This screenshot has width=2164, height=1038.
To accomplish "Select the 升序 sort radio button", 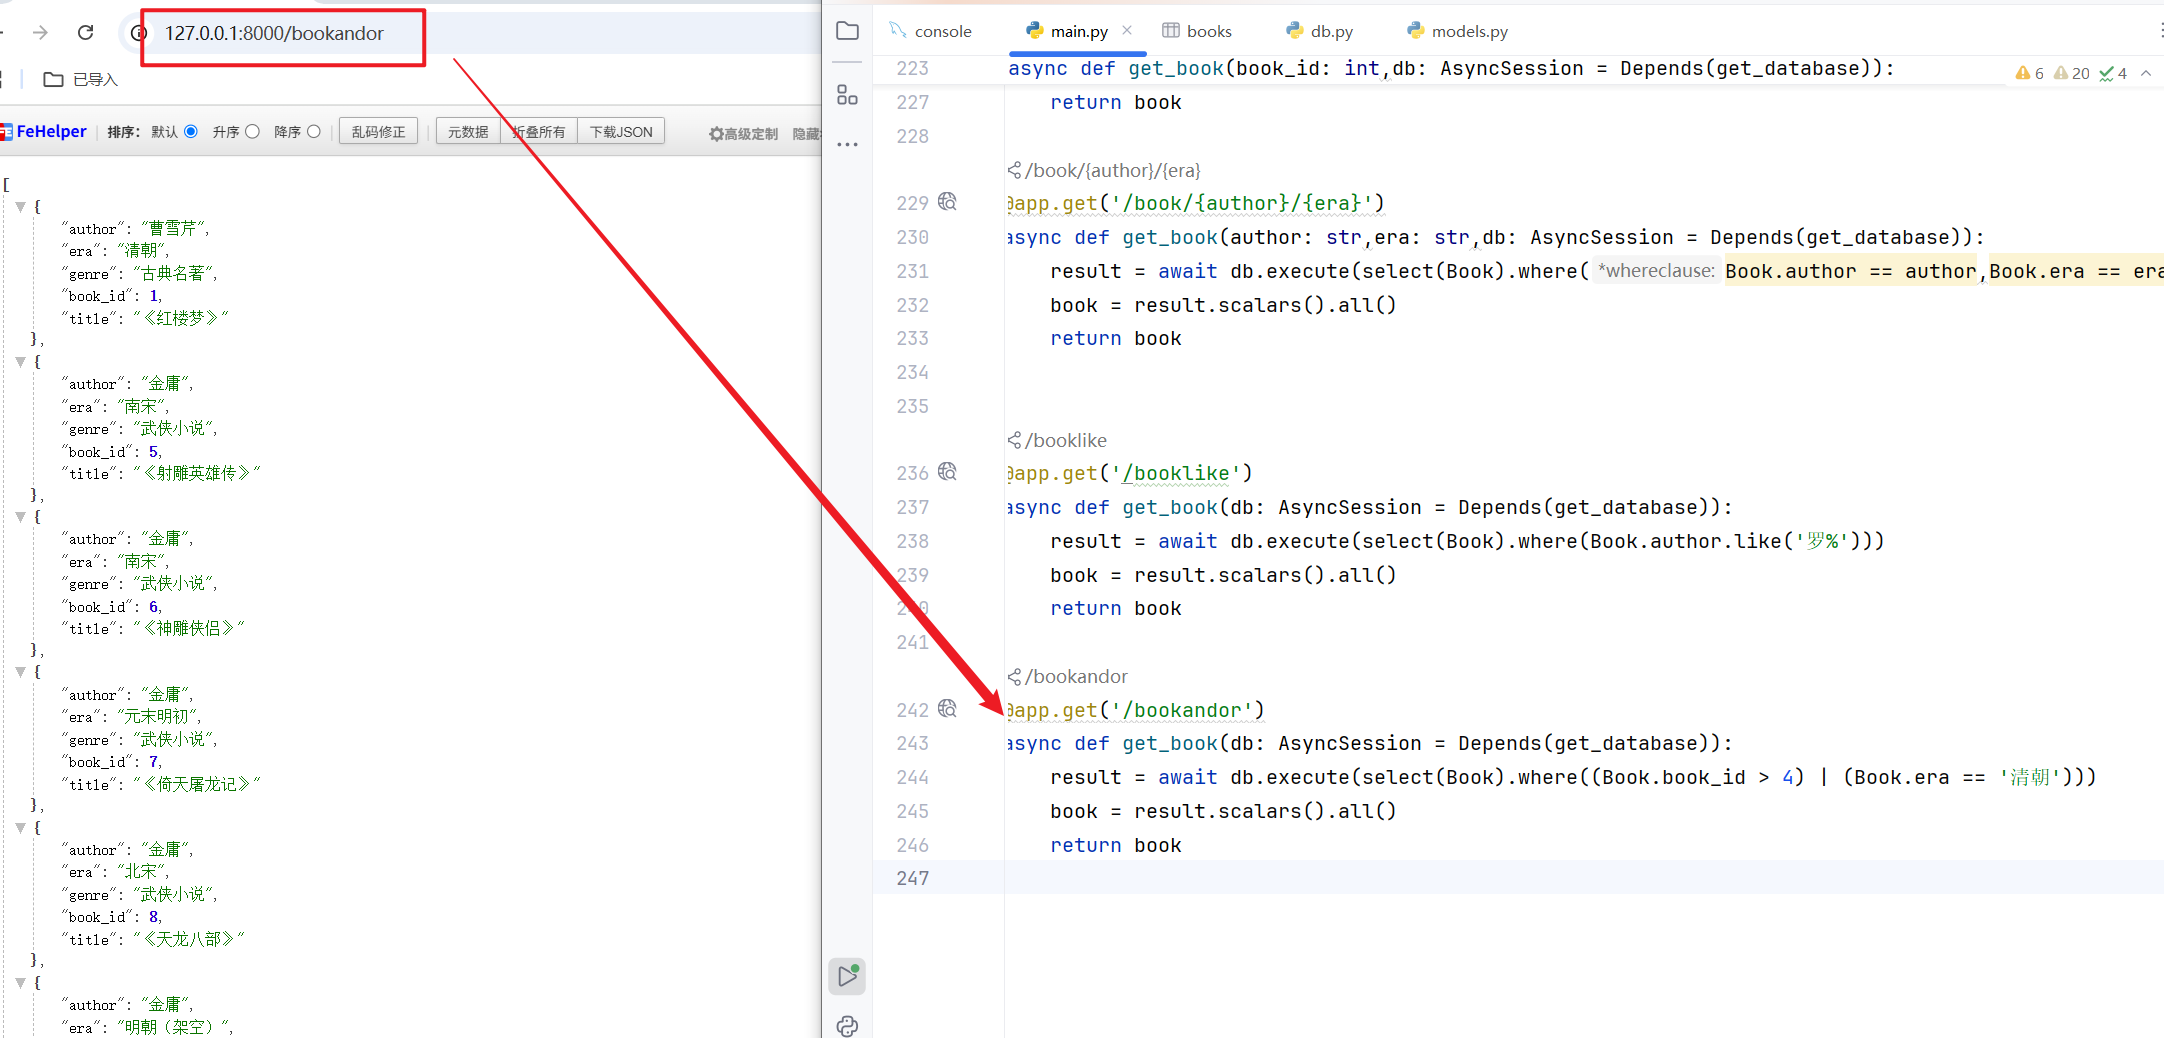I will [x=252, y=132].
